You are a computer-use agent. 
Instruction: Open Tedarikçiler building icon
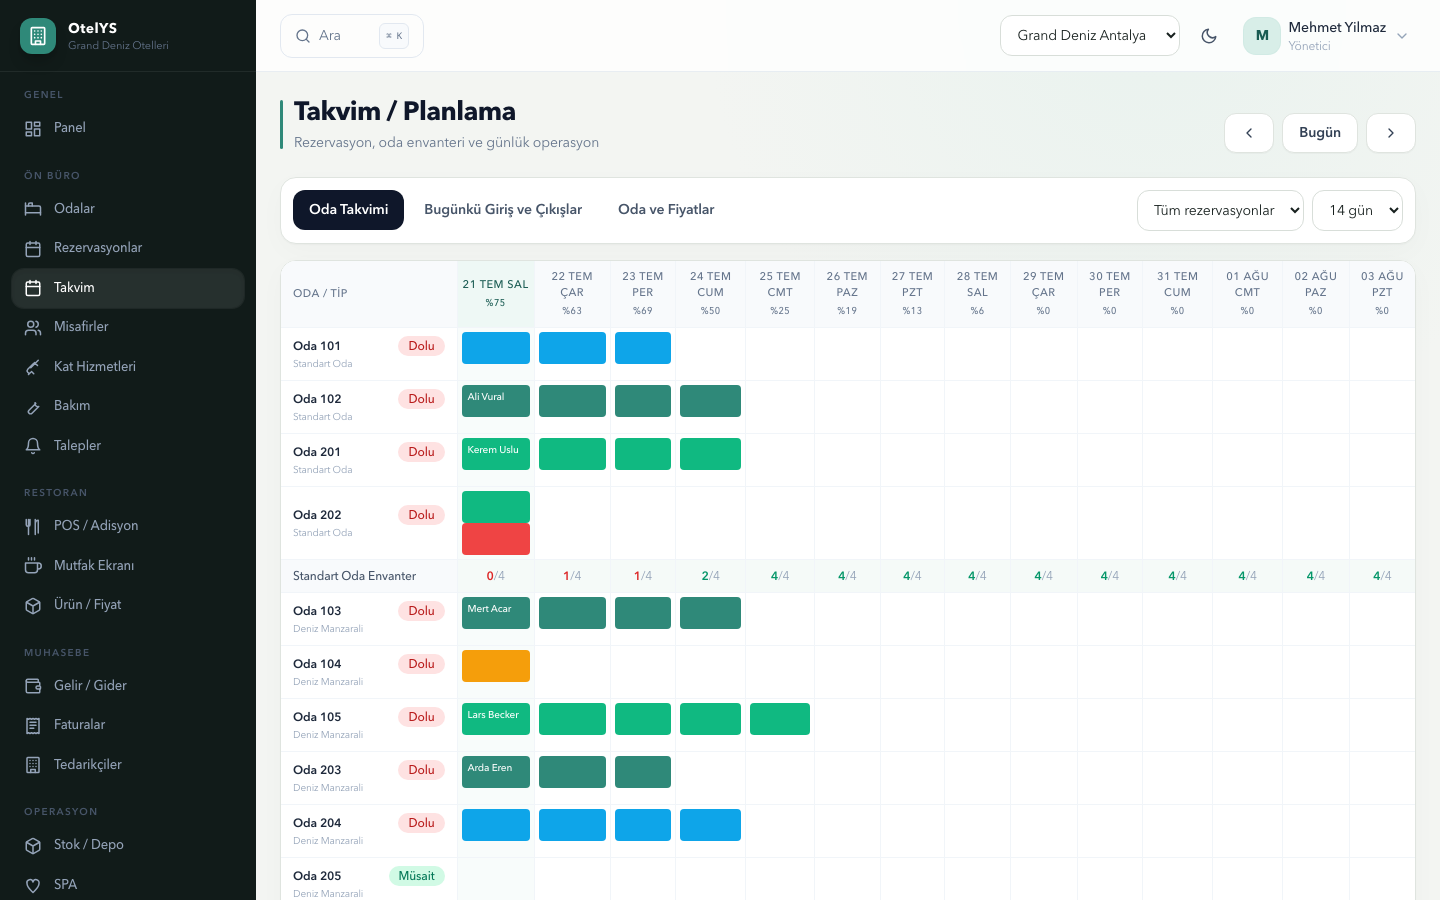[x=33, y=765]
